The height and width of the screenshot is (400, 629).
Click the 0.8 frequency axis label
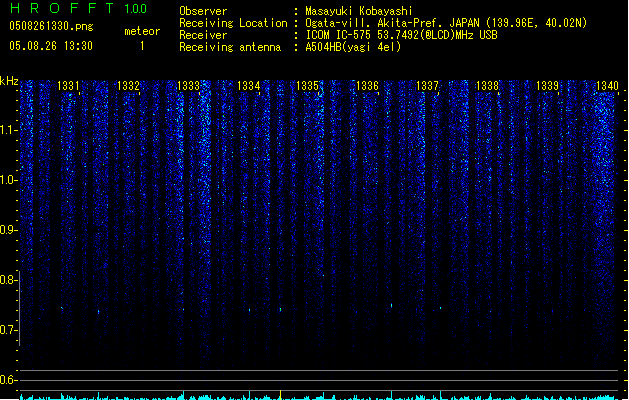click(8, 280)
